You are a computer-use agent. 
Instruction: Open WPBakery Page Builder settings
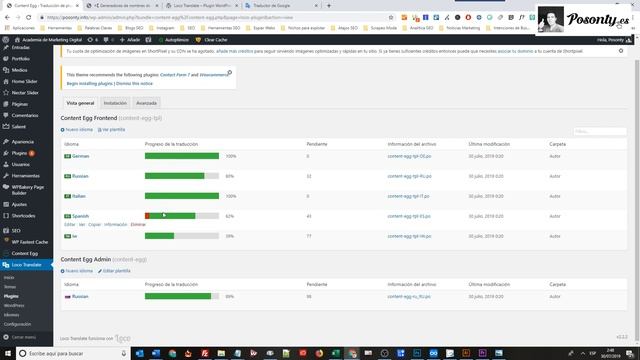click(27, 190)
